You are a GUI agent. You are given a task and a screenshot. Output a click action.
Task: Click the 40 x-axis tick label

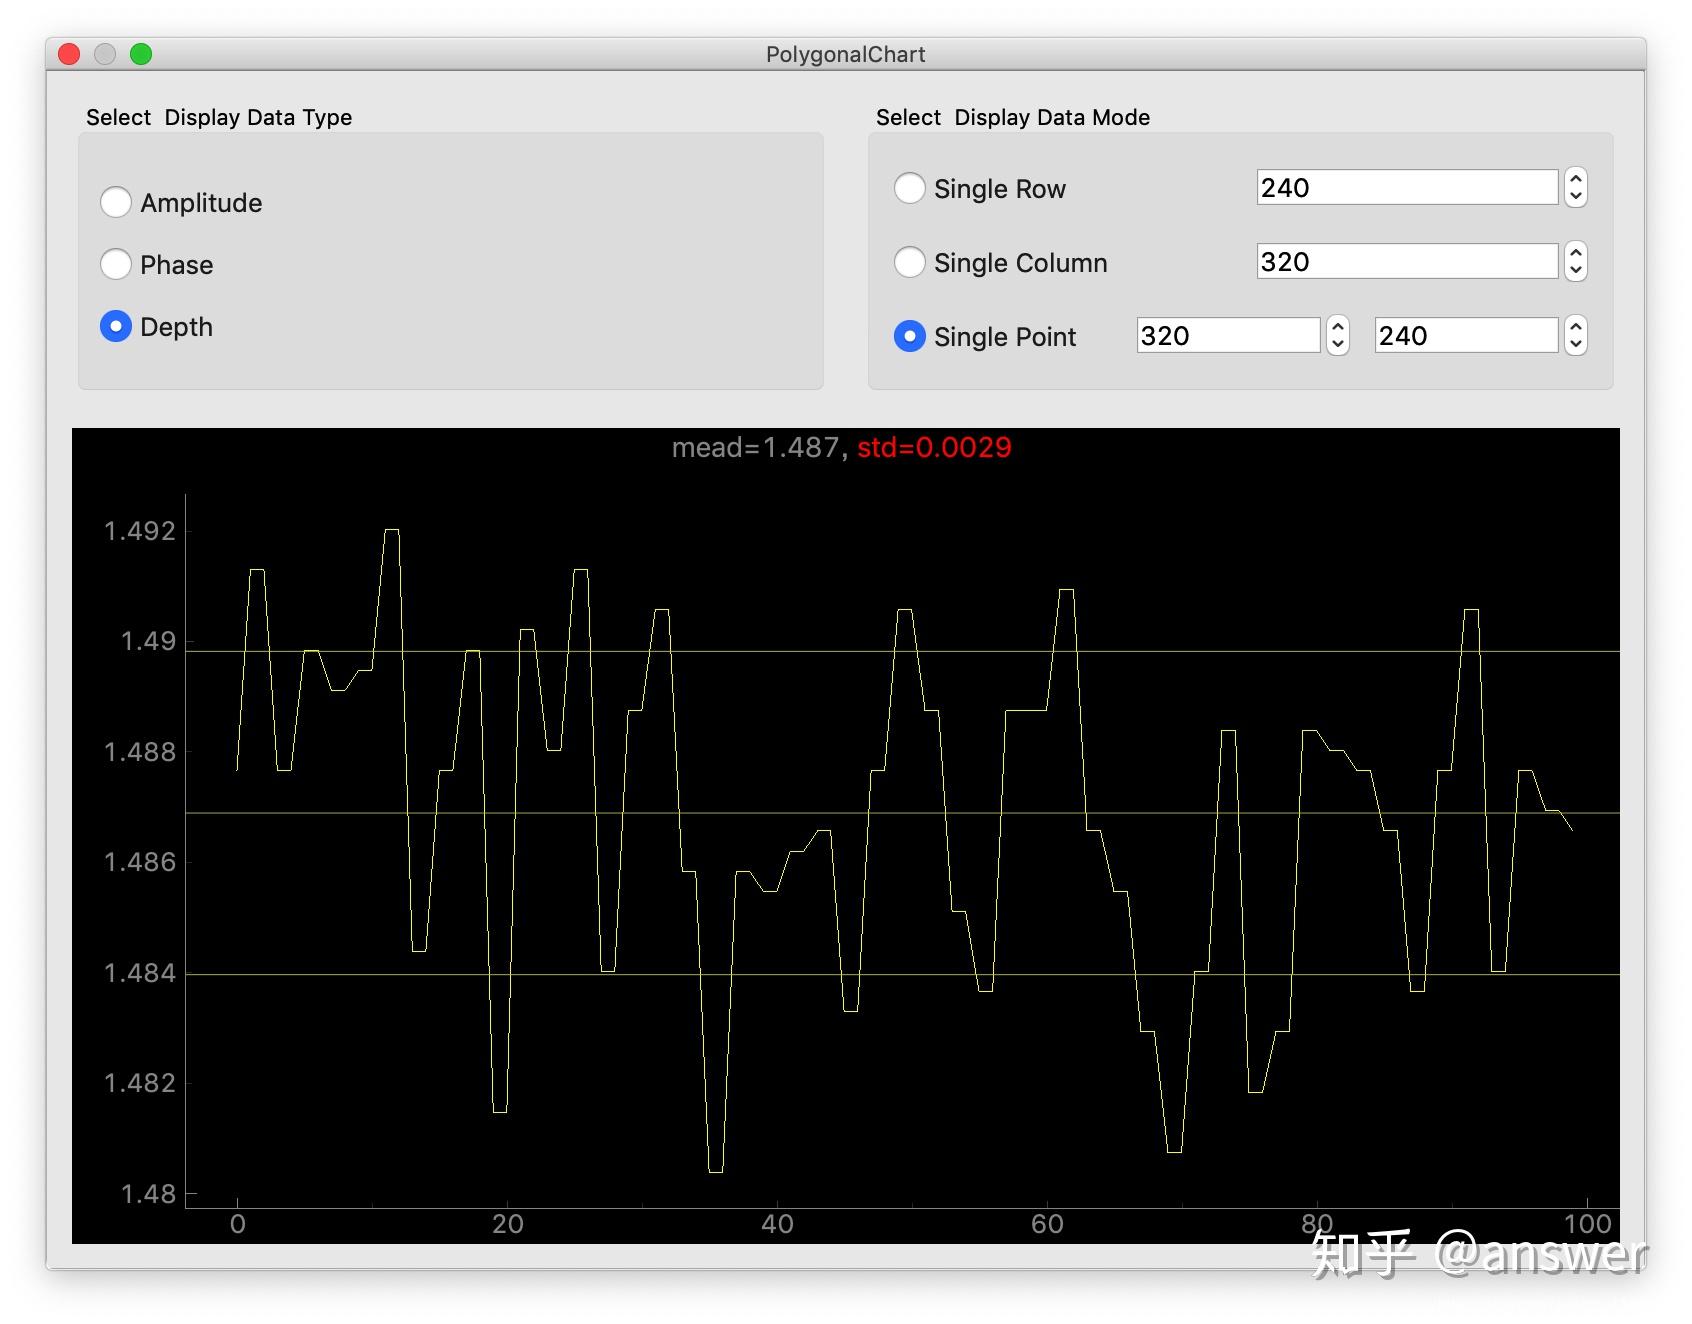[777, 1224]
